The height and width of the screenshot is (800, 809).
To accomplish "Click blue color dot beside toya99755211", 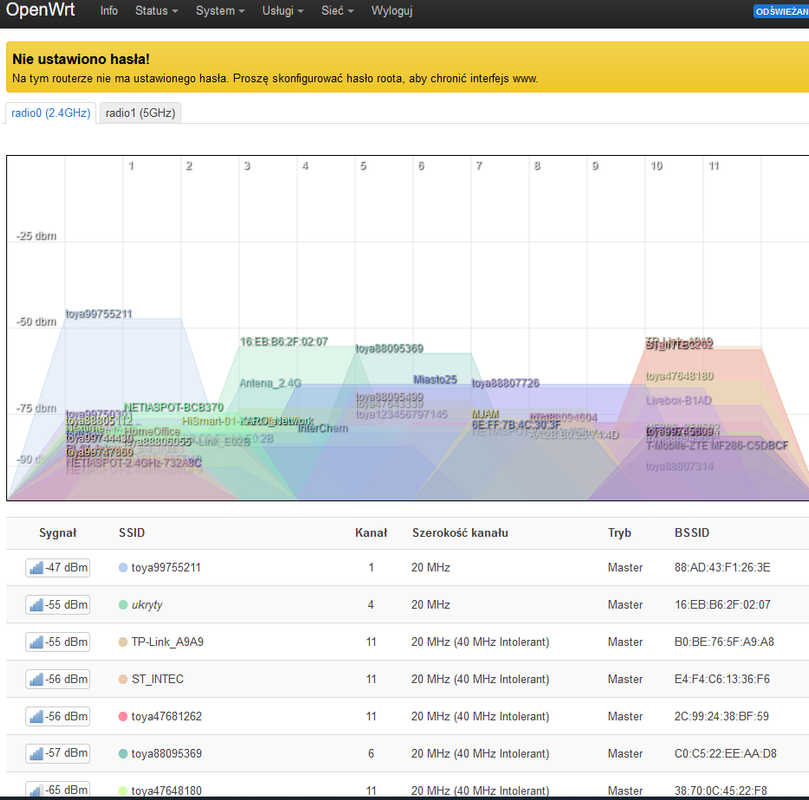I will tap(123, 567).
